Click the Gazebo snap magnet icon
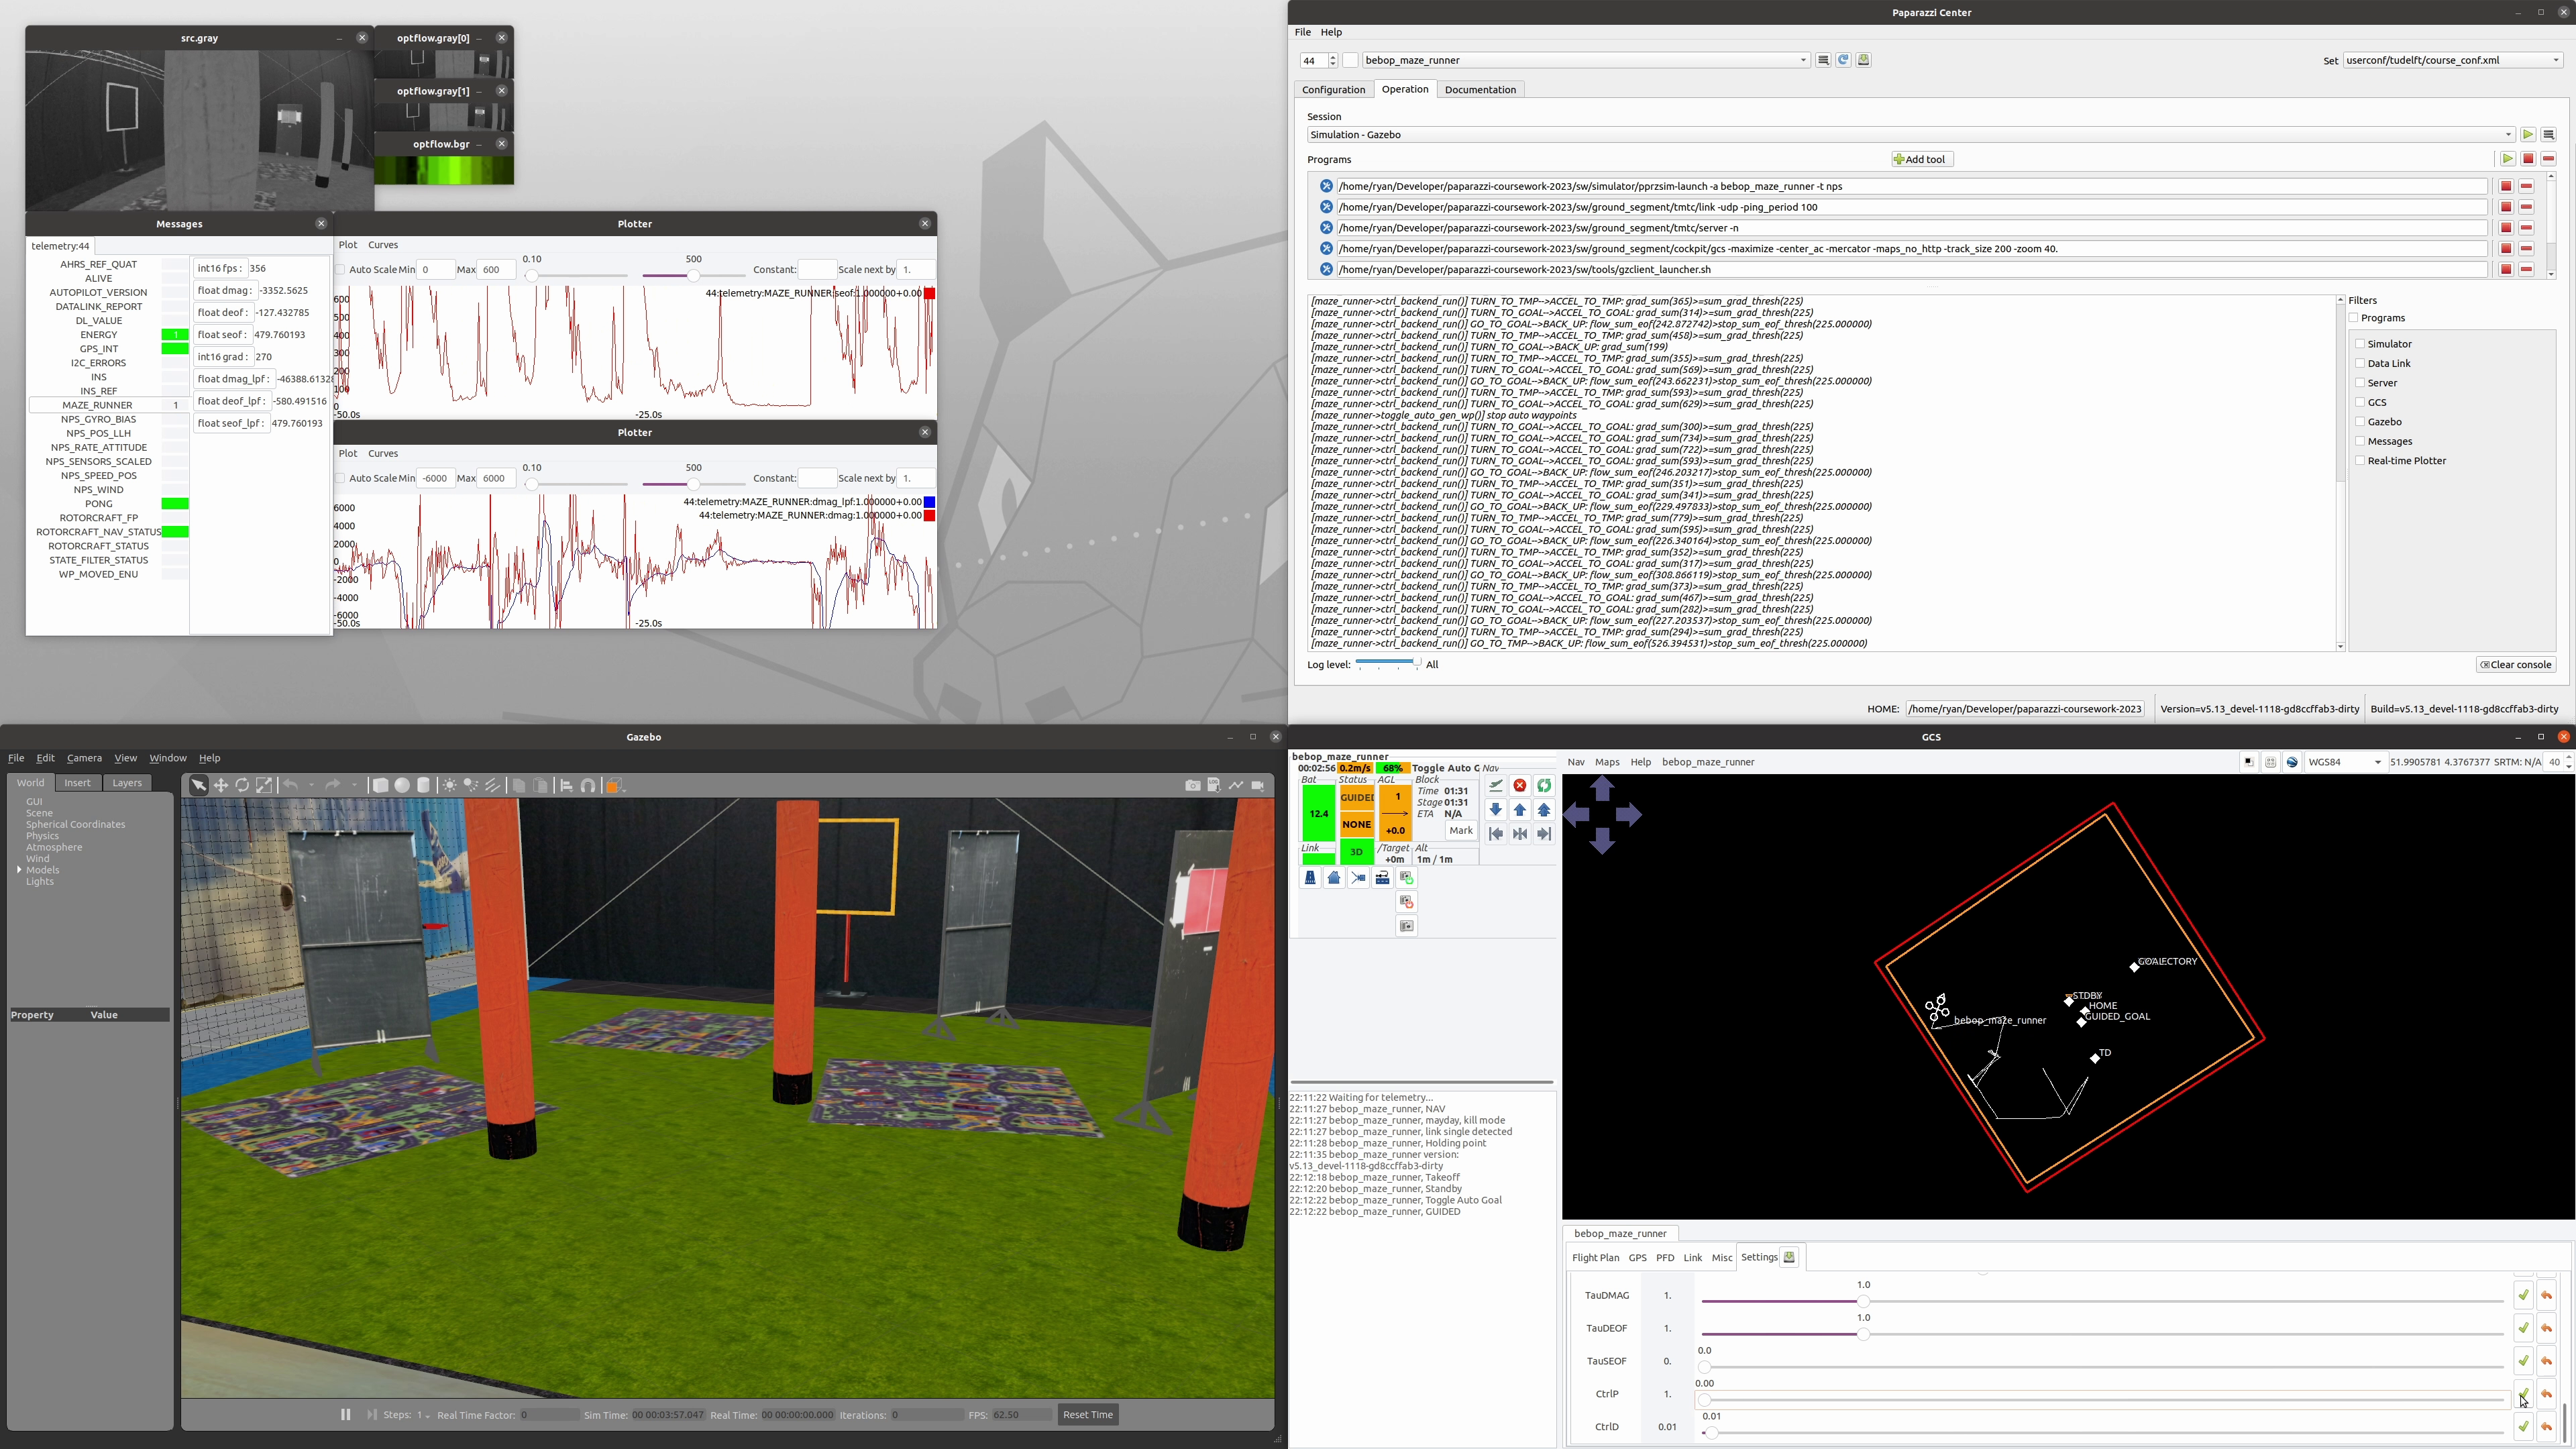This screenshot has height=1449, width=2576. [588, 785]
